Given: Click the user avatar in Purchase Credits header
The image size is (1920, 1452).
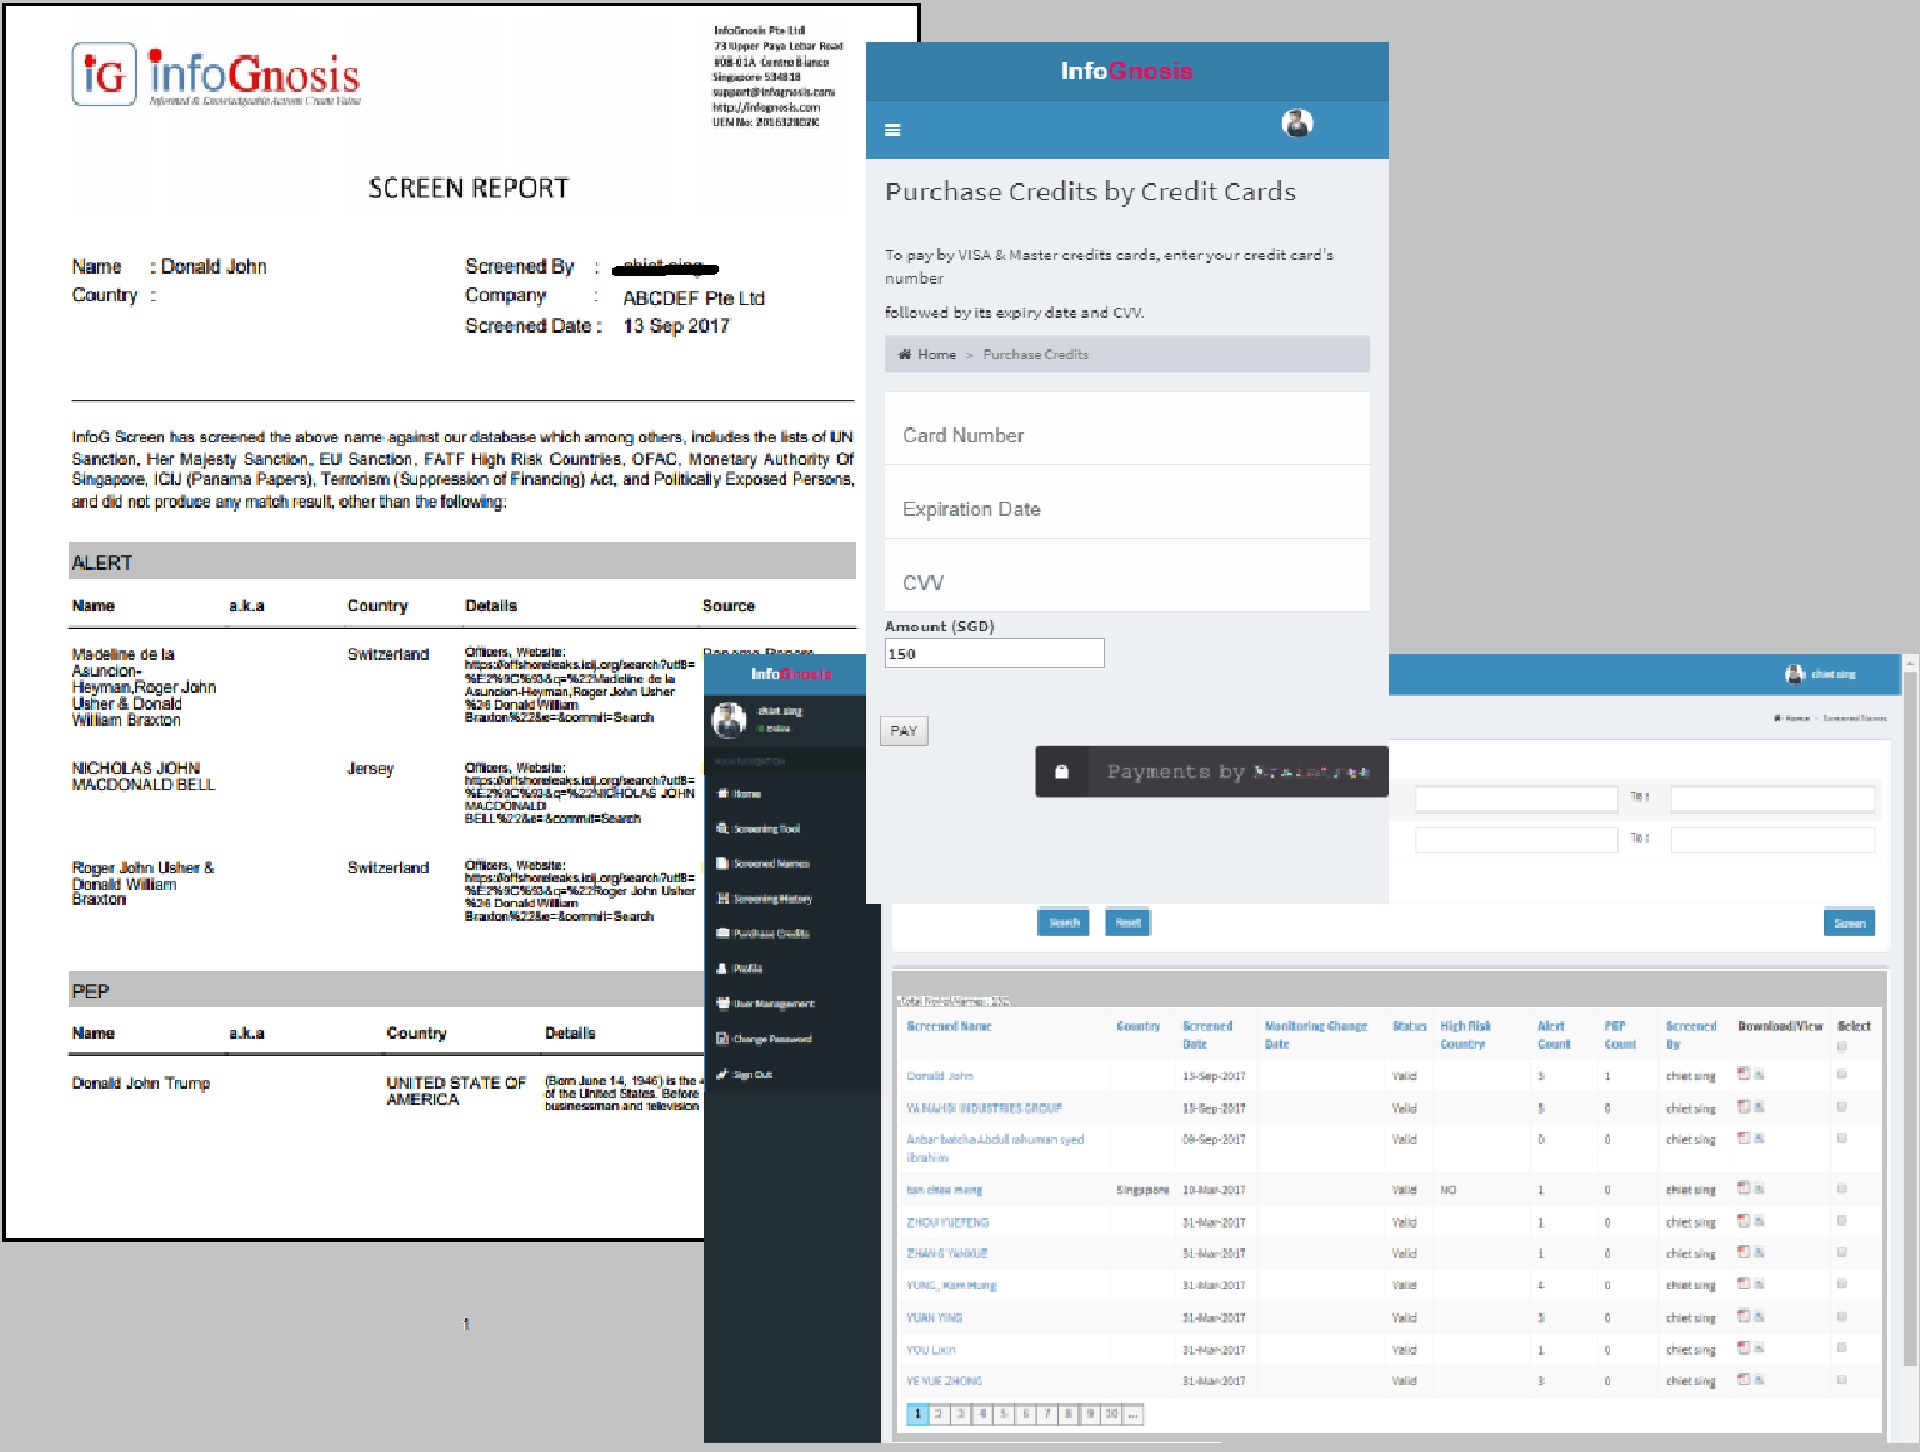Looking at the screenshot, I should (1297, 123).
